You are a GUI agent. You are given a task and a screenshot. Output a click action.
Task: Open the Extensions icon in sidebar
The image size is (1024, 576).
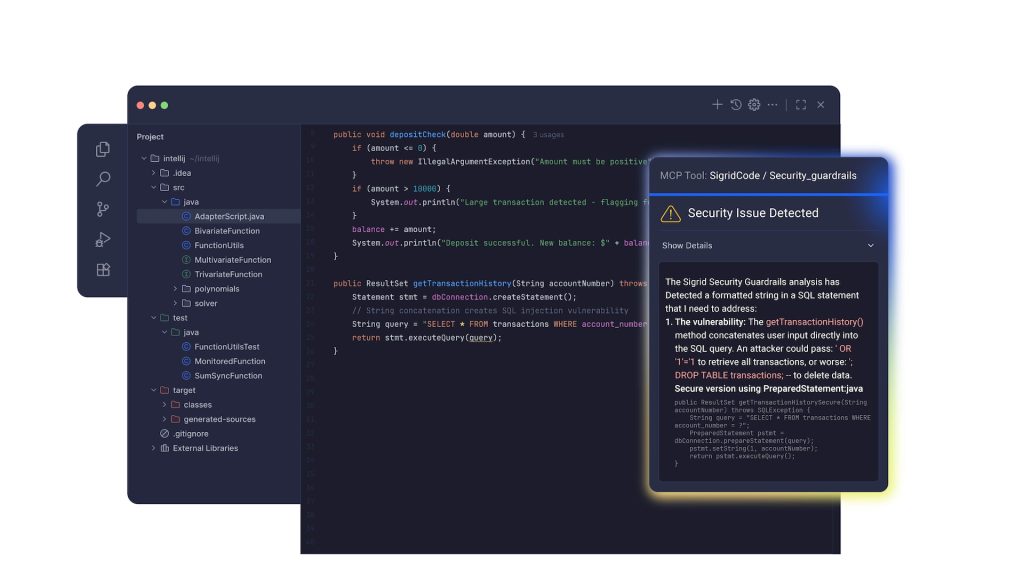point(103,270)
